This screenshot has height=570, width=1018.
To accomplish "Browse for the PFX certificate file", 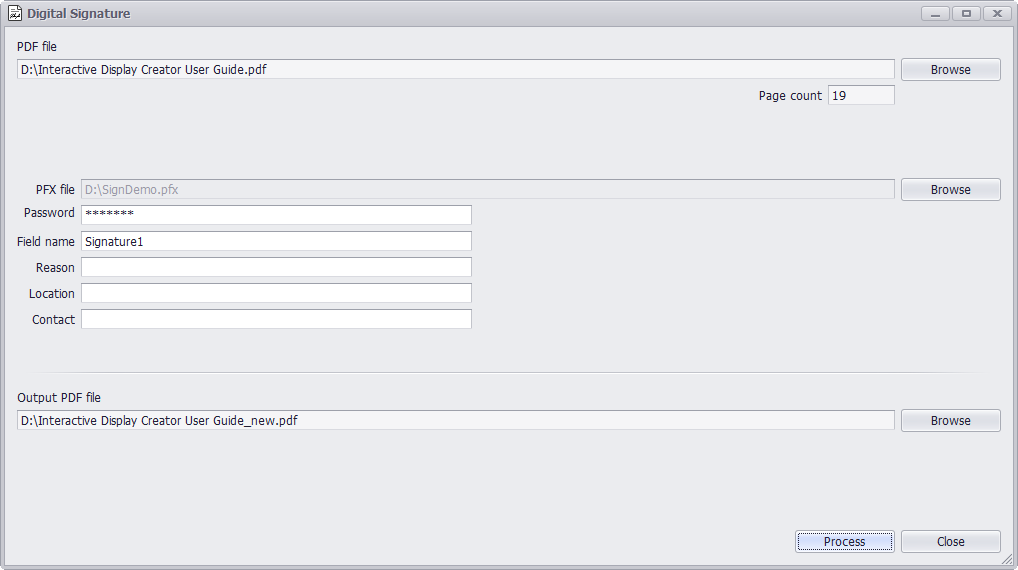I will (950, 190).
